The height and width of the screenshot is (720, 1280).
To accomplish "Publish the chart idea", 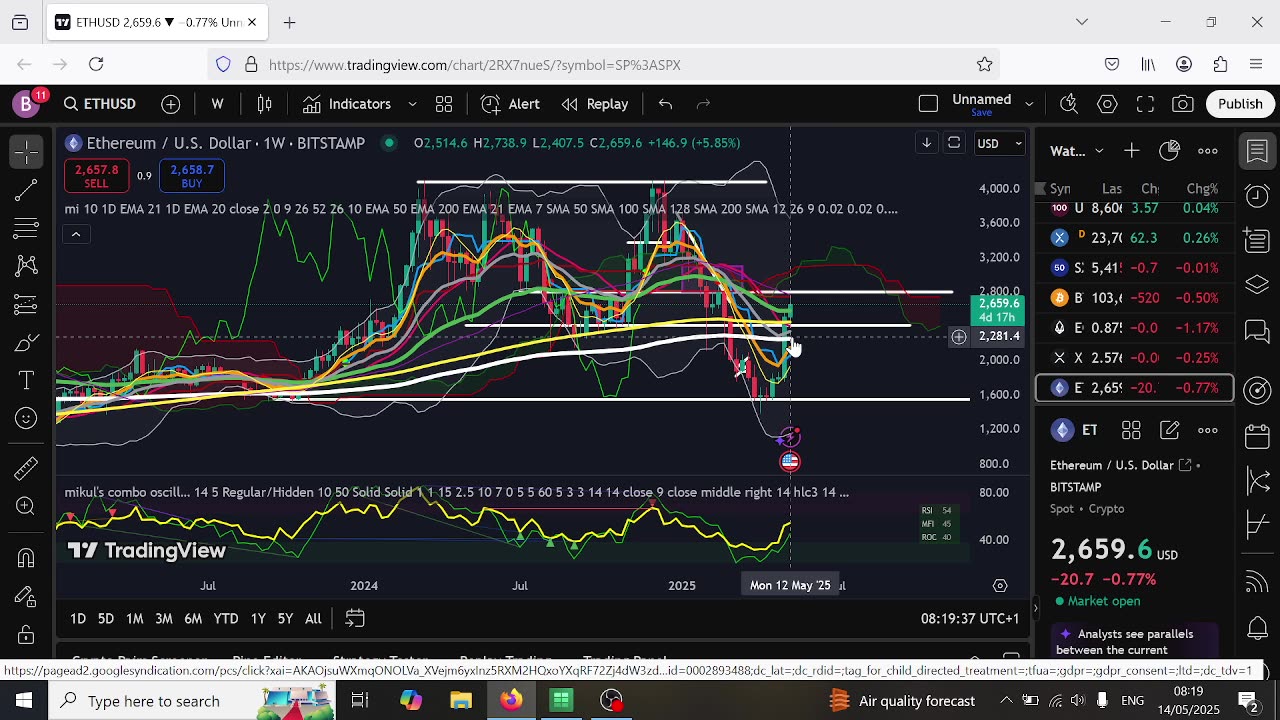I will tap(1240, 104).
